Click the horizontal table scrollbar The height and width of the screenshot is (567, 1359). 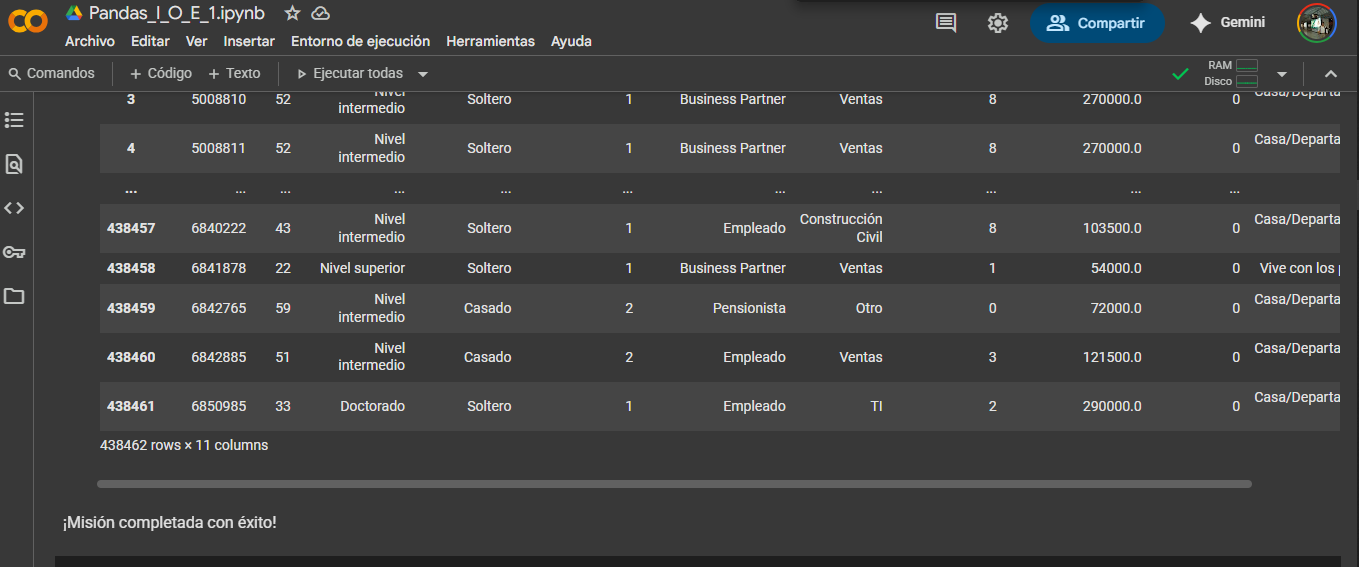coord(674,484)
